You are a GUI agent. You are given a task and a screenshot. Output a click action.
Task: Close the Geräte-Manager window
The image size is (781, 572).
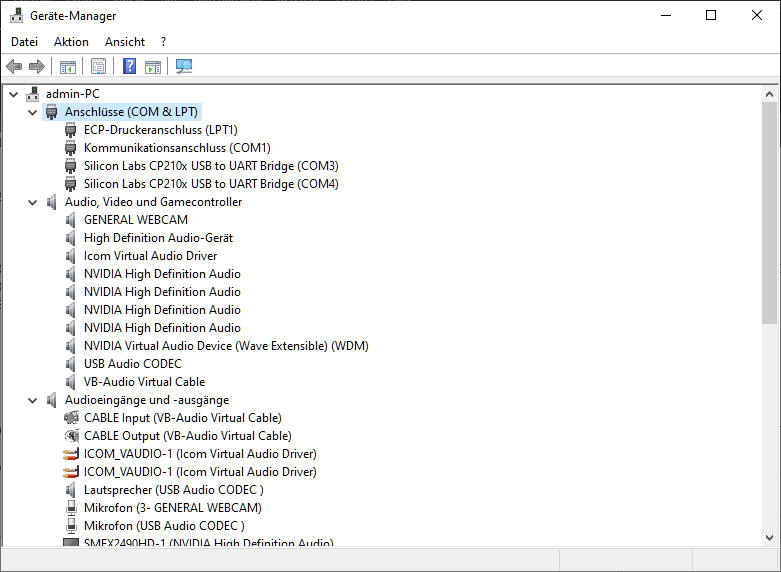pyautogui.click(x=757, y=15)
